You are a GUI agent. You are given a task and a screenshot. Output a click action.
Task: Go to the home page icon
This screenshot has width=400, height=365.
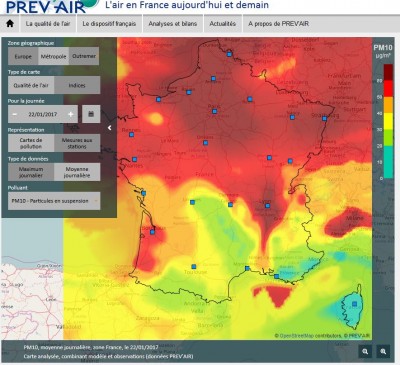(10, 24)
